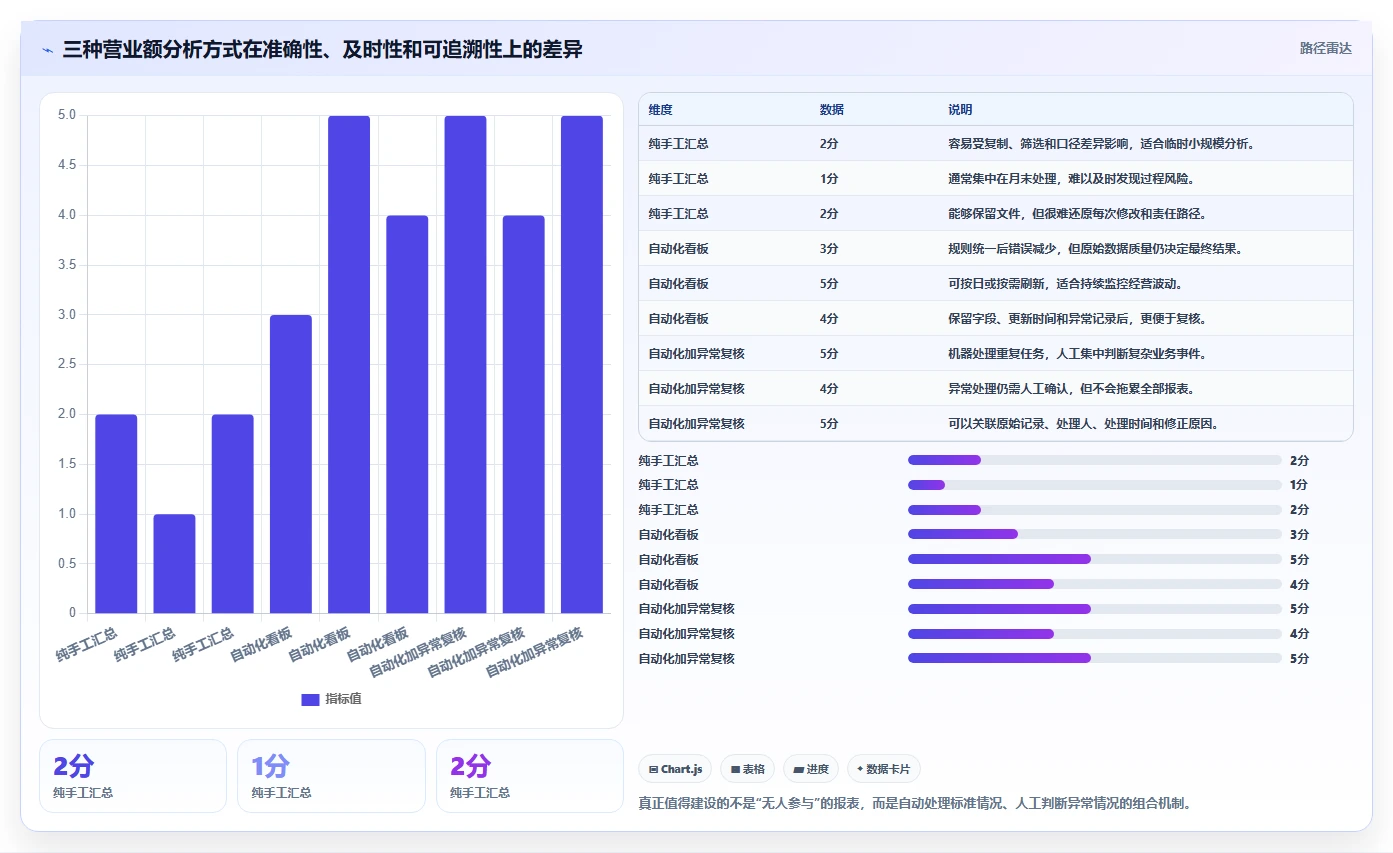Click the 自动化看板 chart bar reaching 4.0
The height and width of the screenshot is (853, 1393).
407,414
